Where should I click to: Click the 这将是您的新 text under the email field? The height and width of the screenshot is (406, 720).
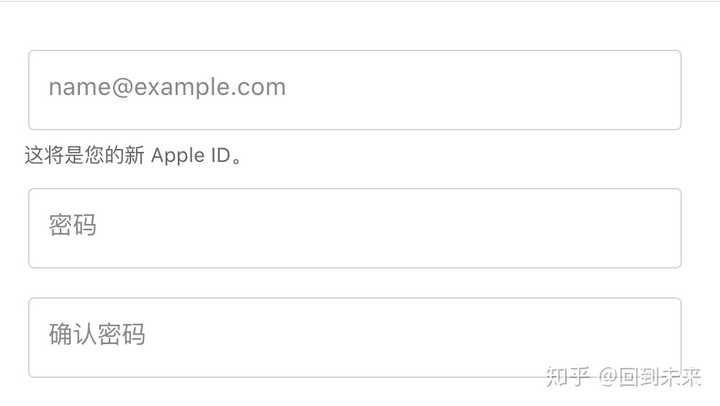84,157
